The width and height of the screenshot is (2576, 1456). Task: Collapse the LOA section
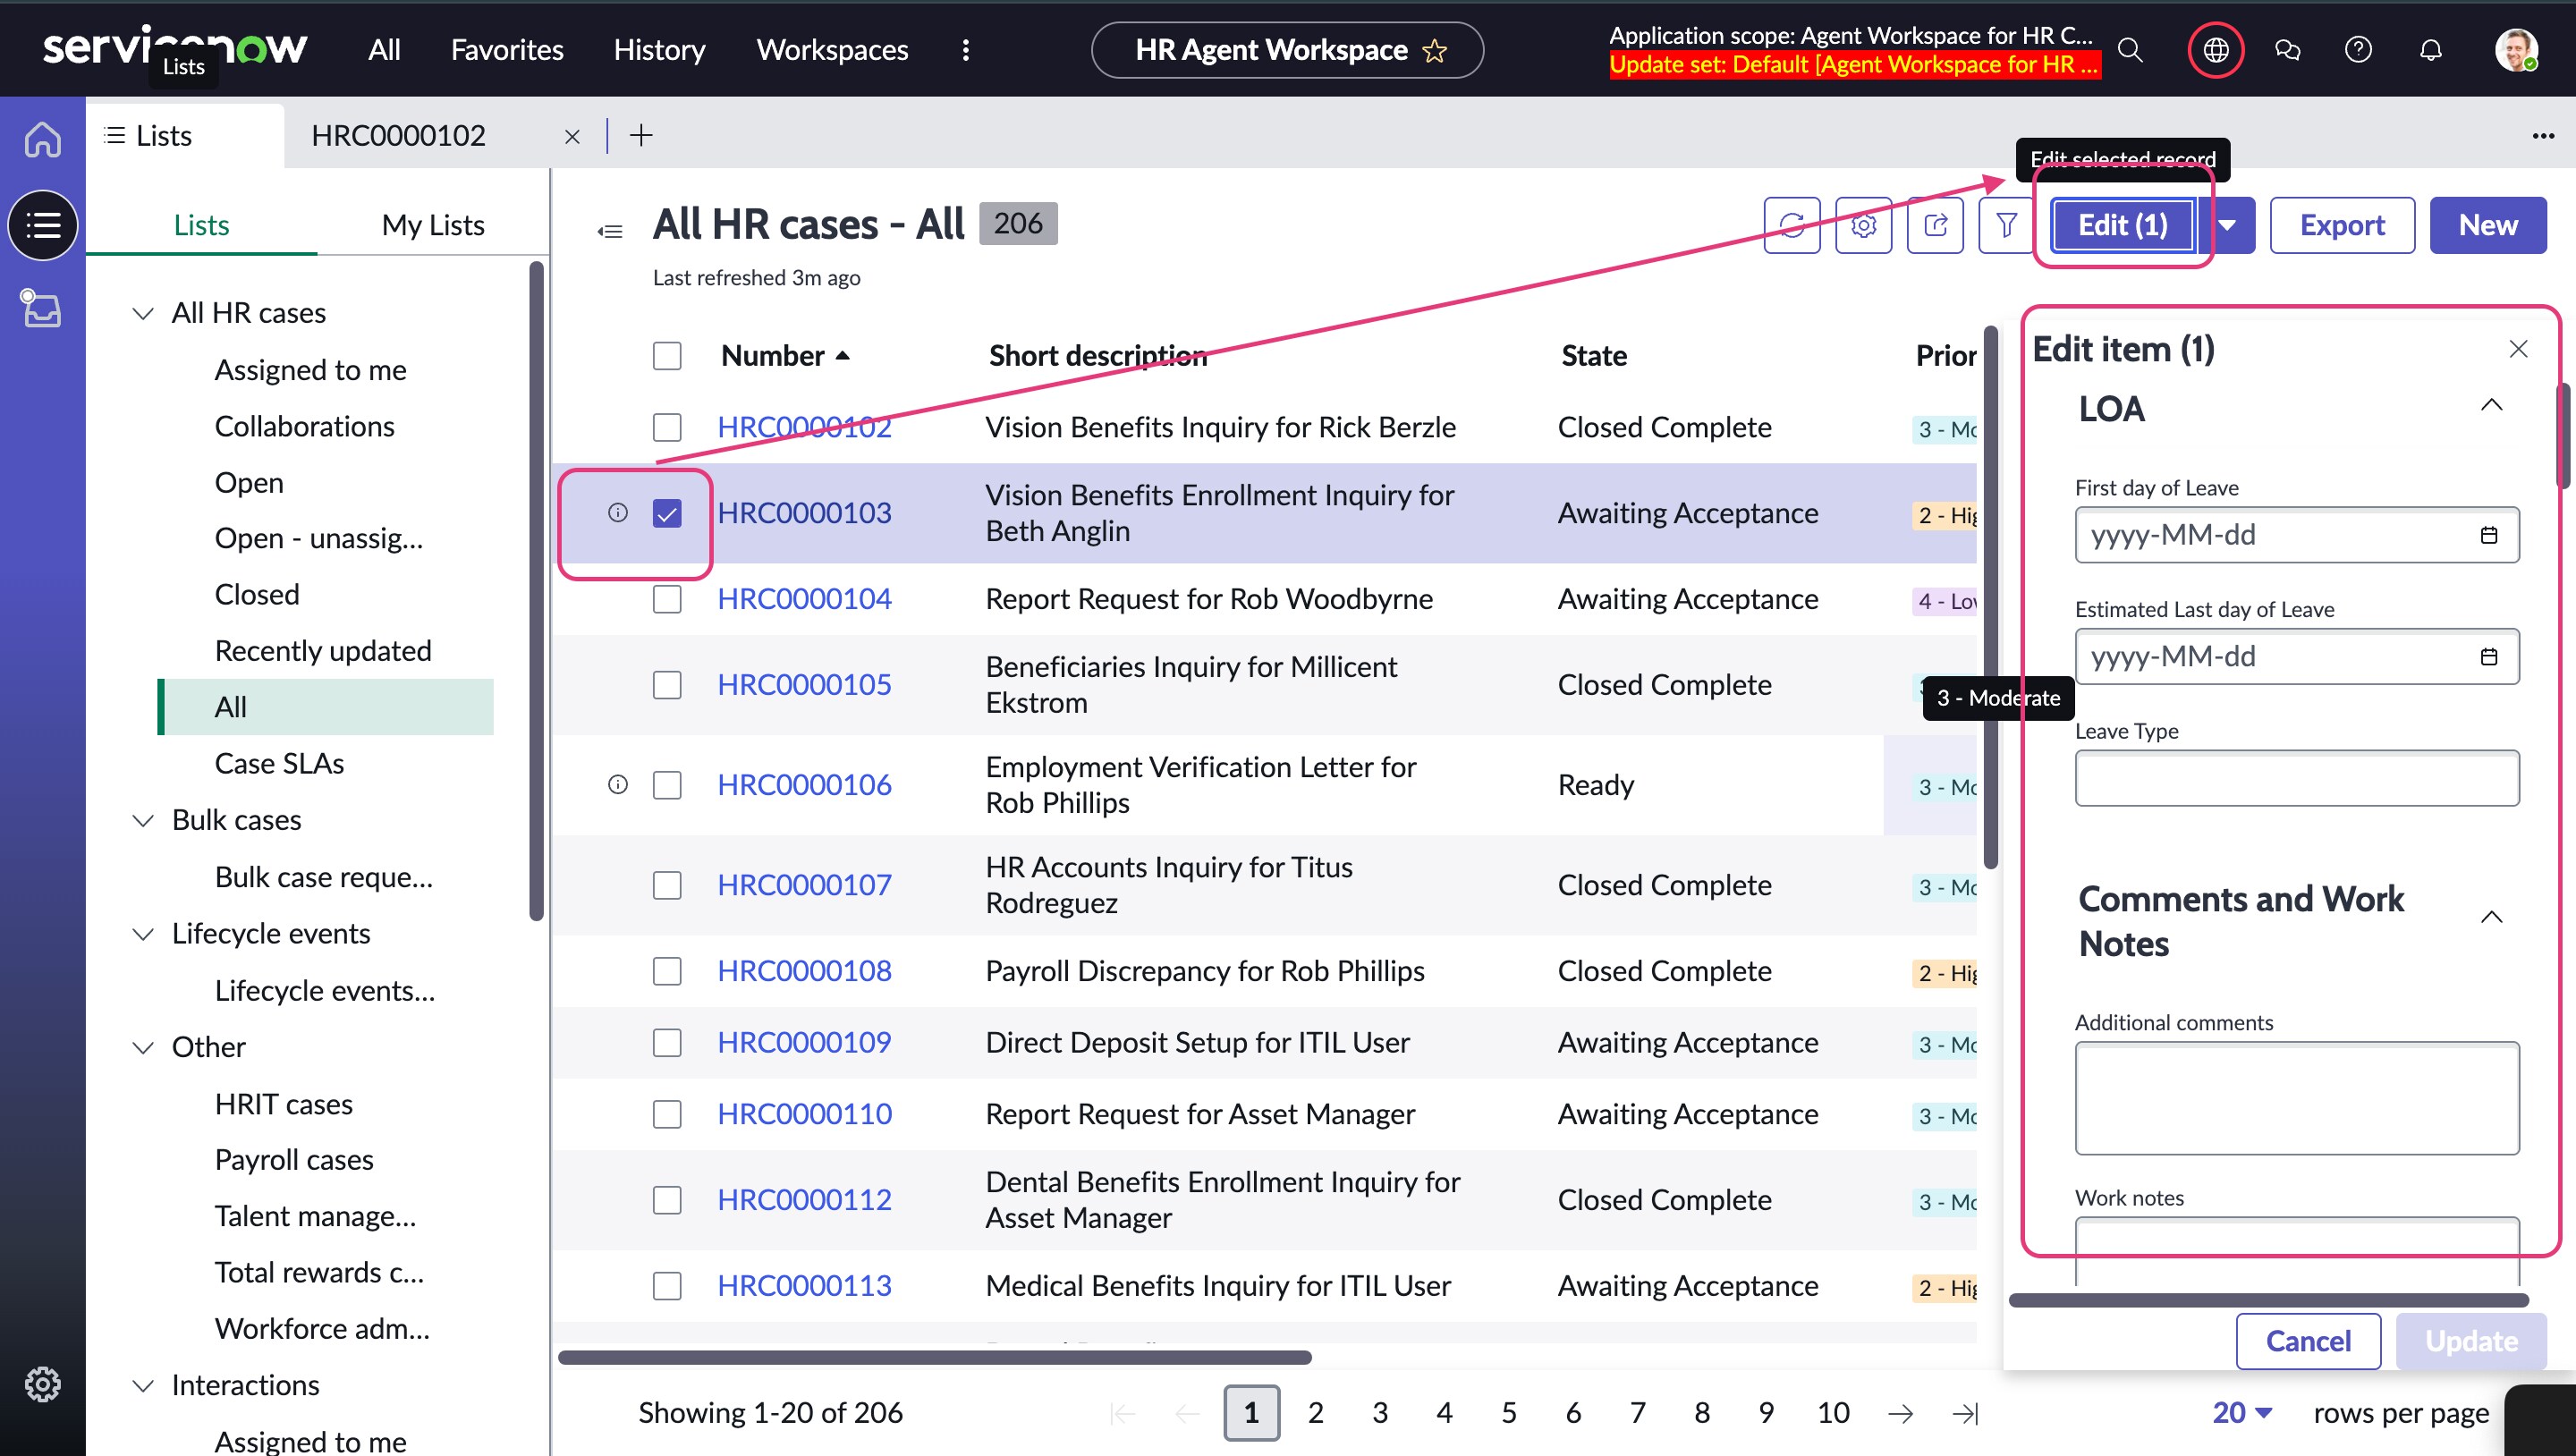(2492, 405)
